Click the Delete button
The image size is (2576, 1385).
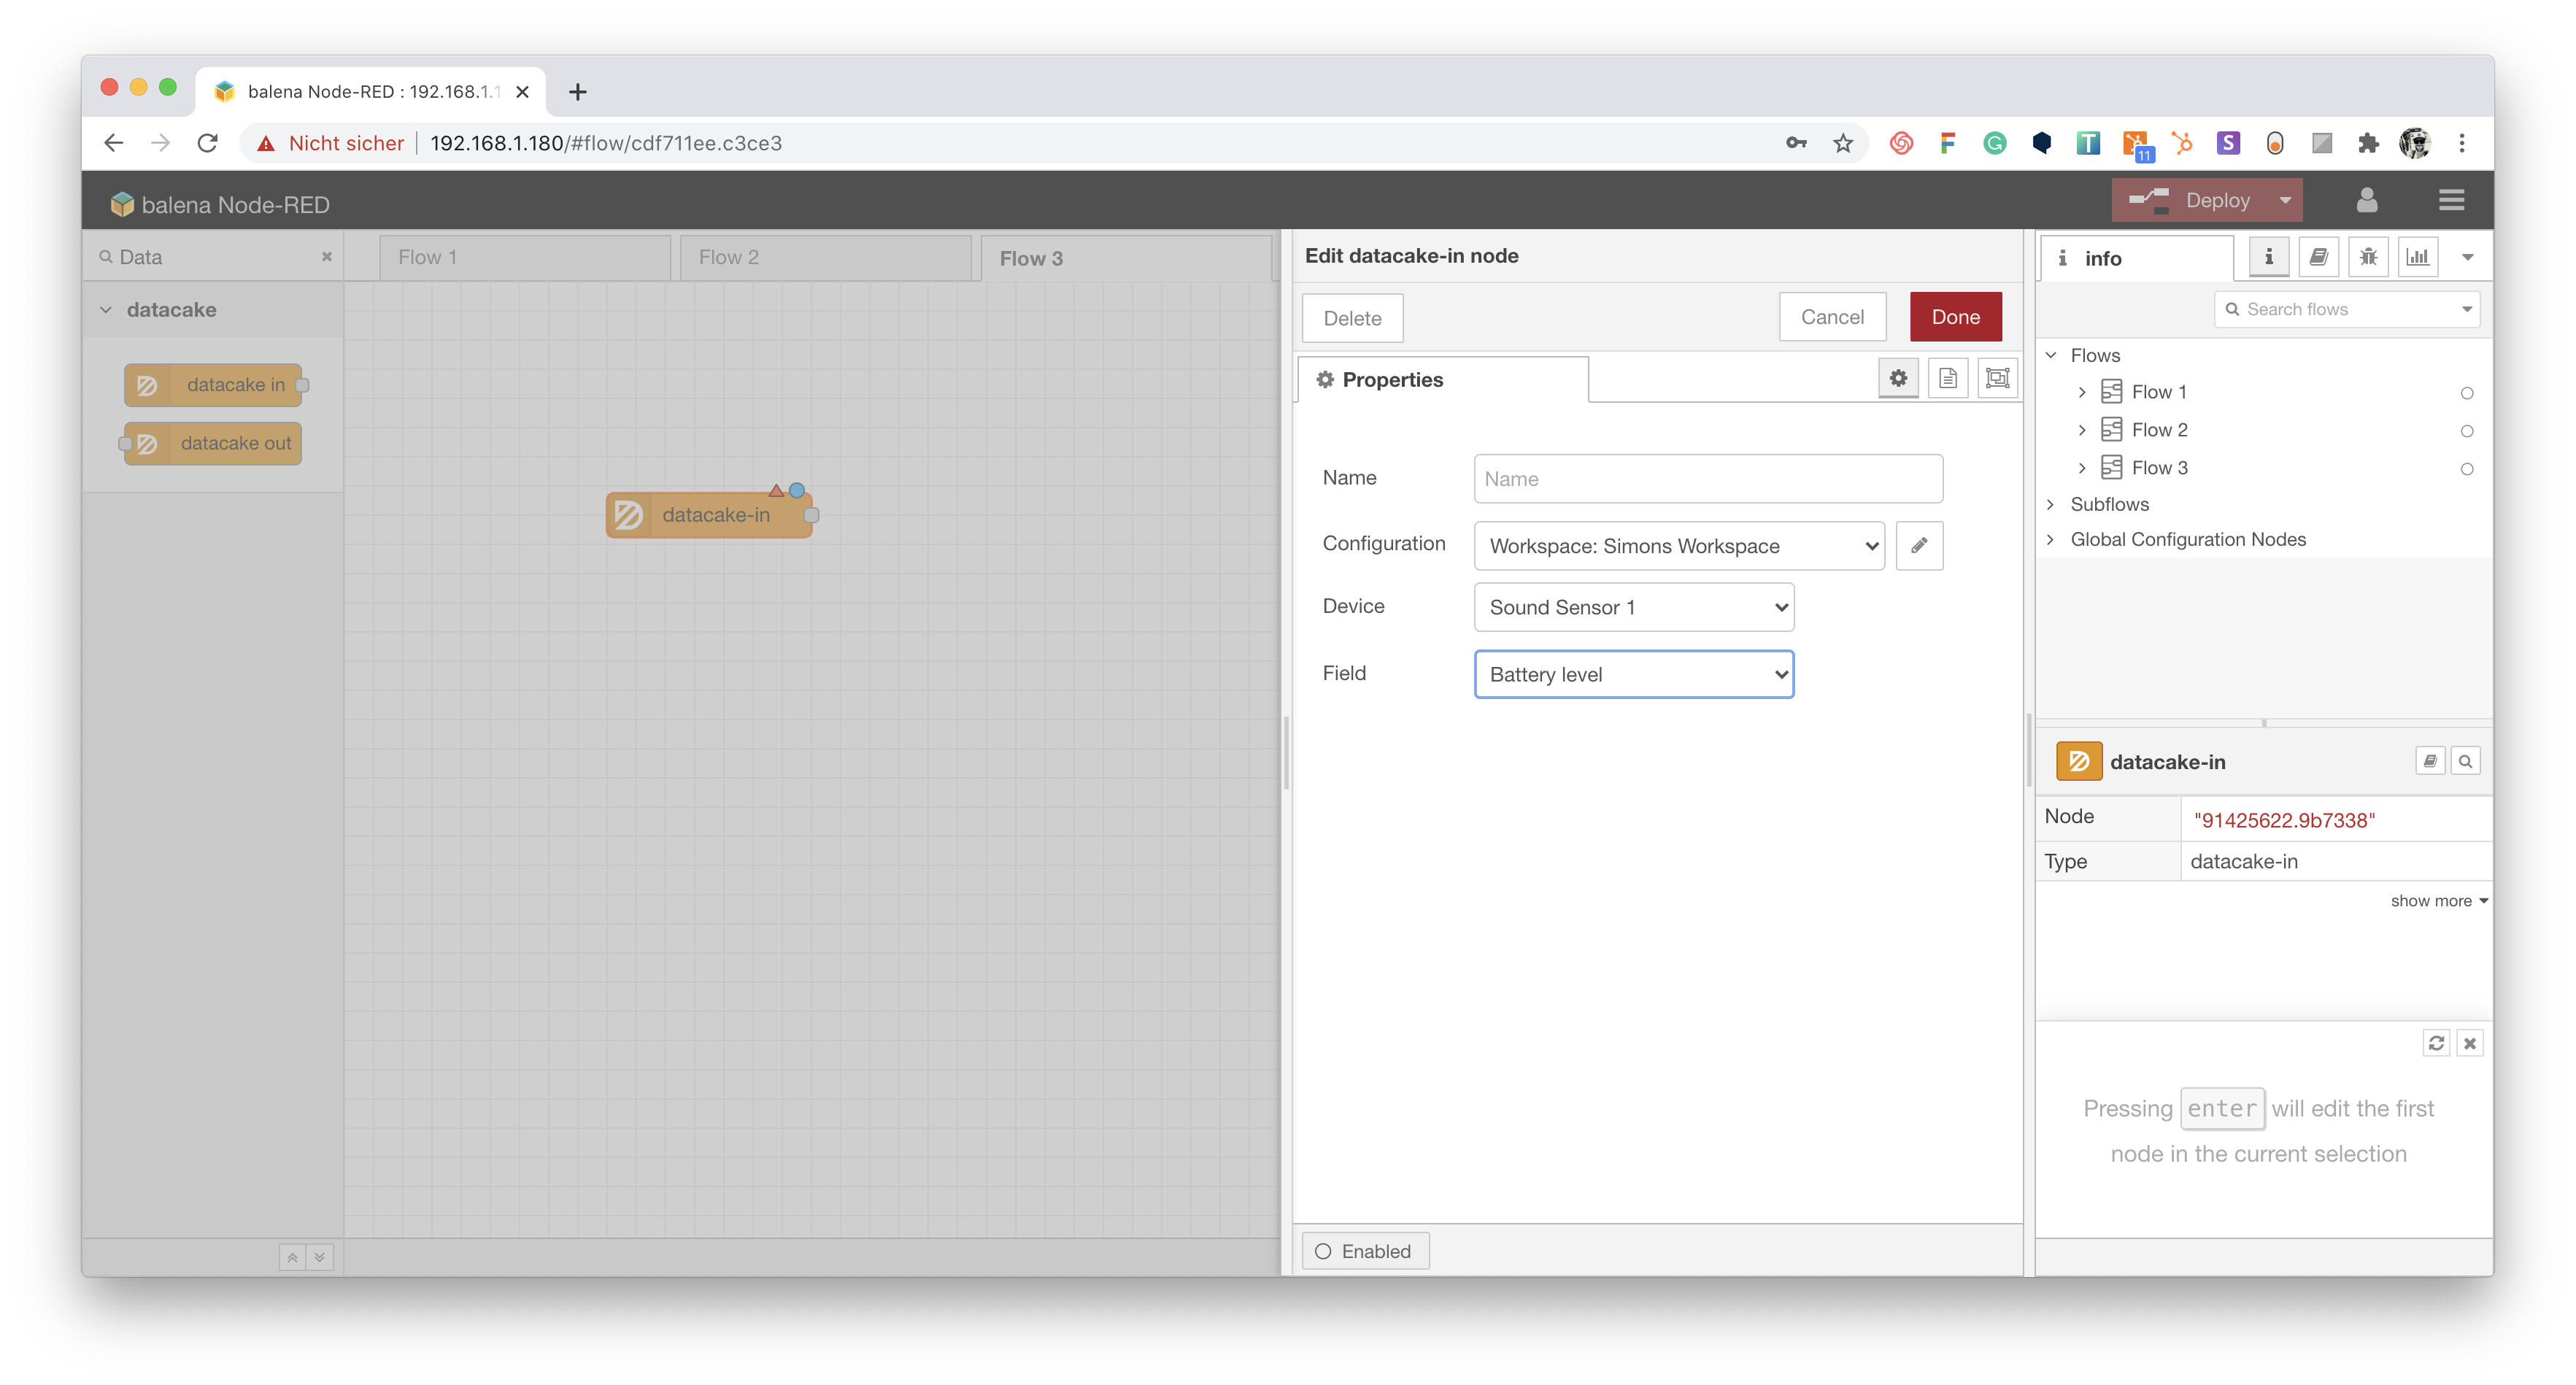pos(1352,318)
